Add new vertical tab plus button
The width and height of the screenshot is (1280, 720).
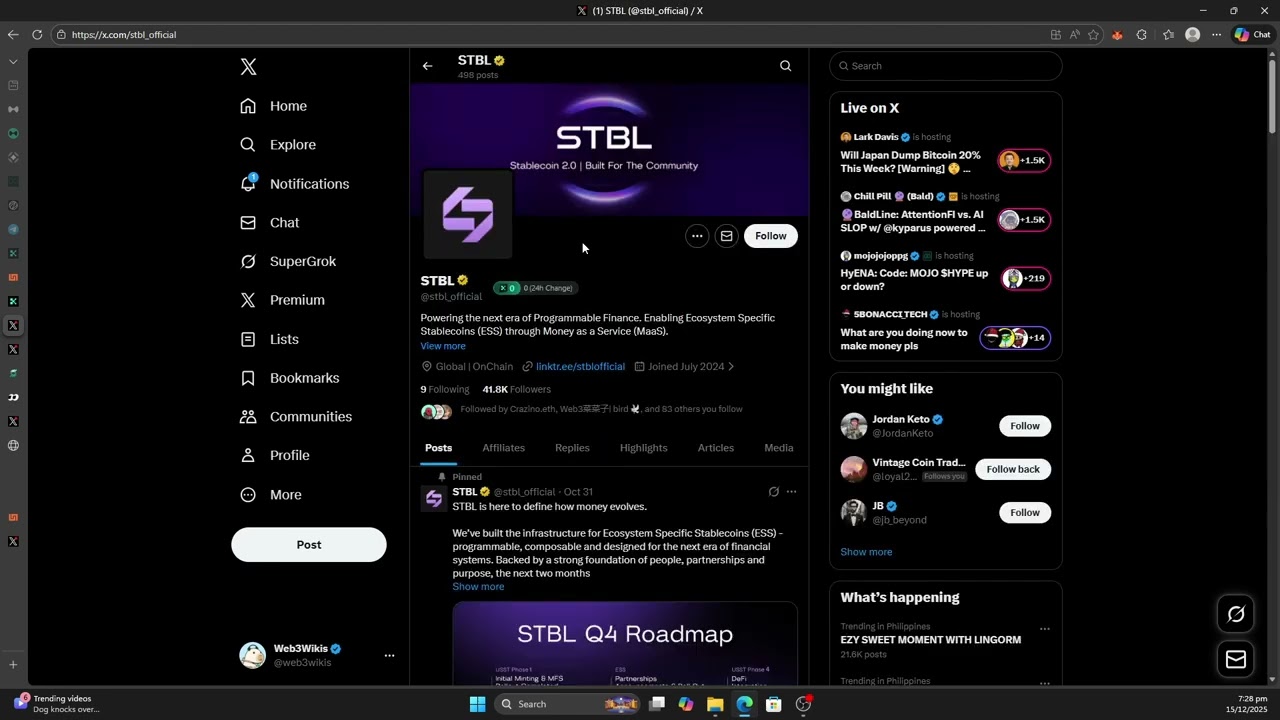[13, 664]
